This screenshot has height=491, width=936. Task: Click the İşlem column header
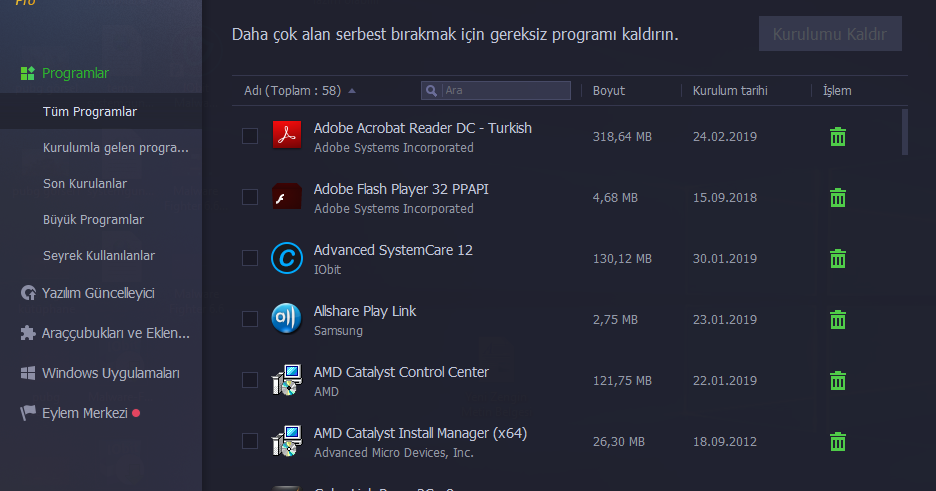pyautogui.click(x=837, y=91)
